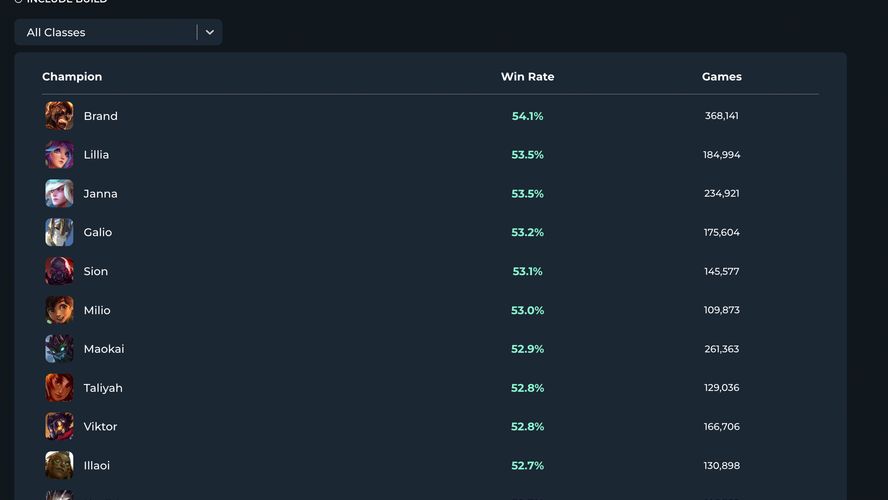The width and height of the screenshot is (888, 500).
Task: Click the chevron arrow beside All Classes
Action: click(210, 32)
